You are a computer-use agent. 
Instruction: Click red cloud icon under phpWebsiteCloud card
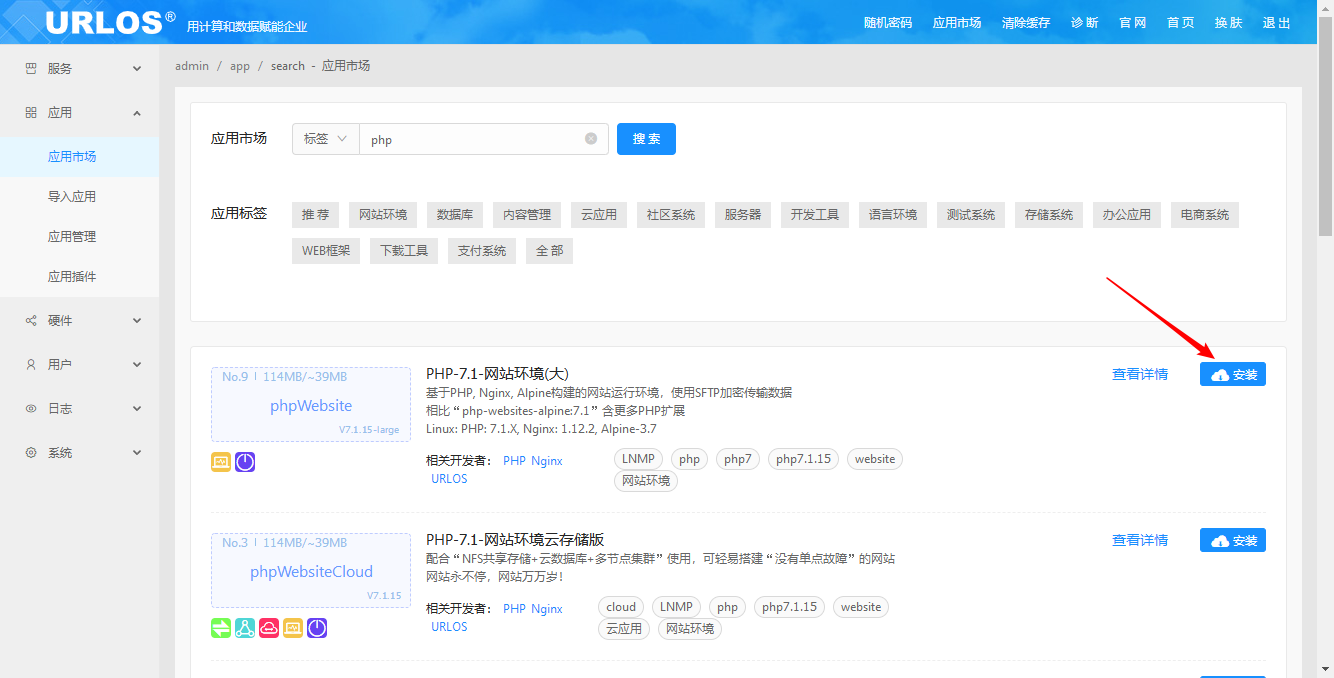[x=269, y=628]
